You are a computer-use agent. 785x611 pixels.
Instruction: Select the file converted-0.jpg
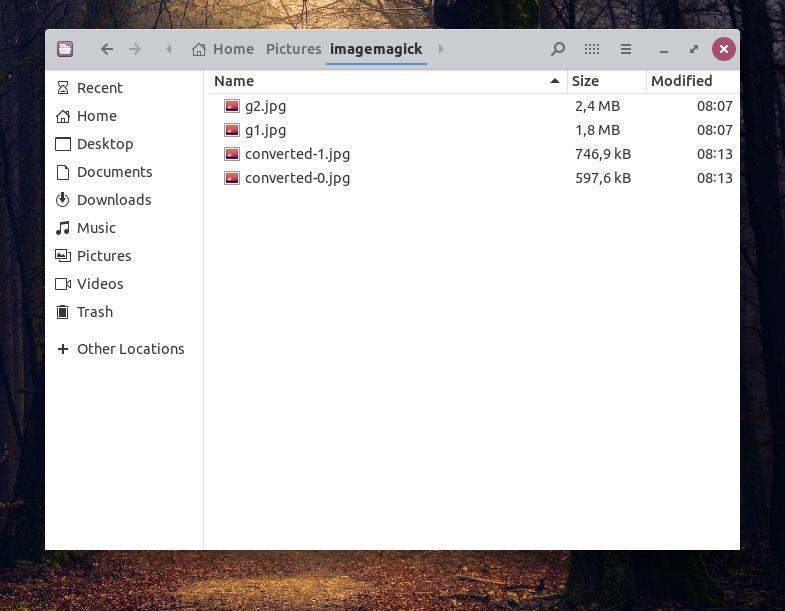pos(297,178)
